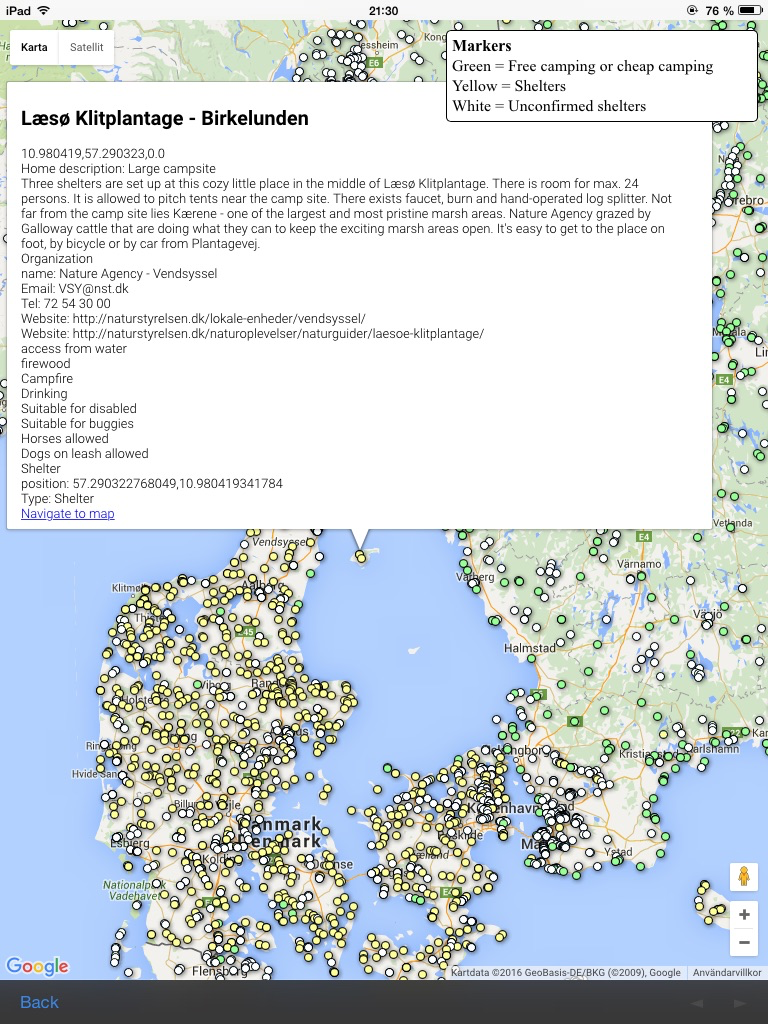Click the position coordinates line

click(152, 484)
